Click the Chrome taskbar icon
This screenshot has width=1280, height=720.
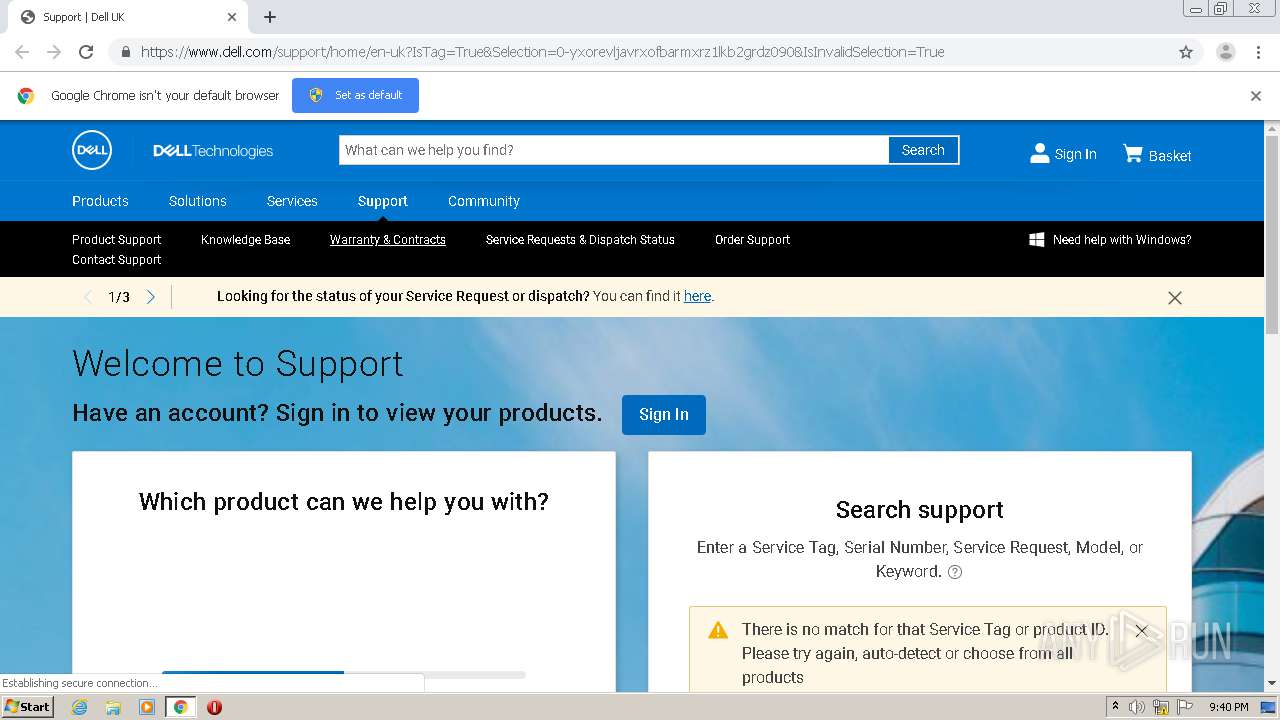[x=181, y=707]
